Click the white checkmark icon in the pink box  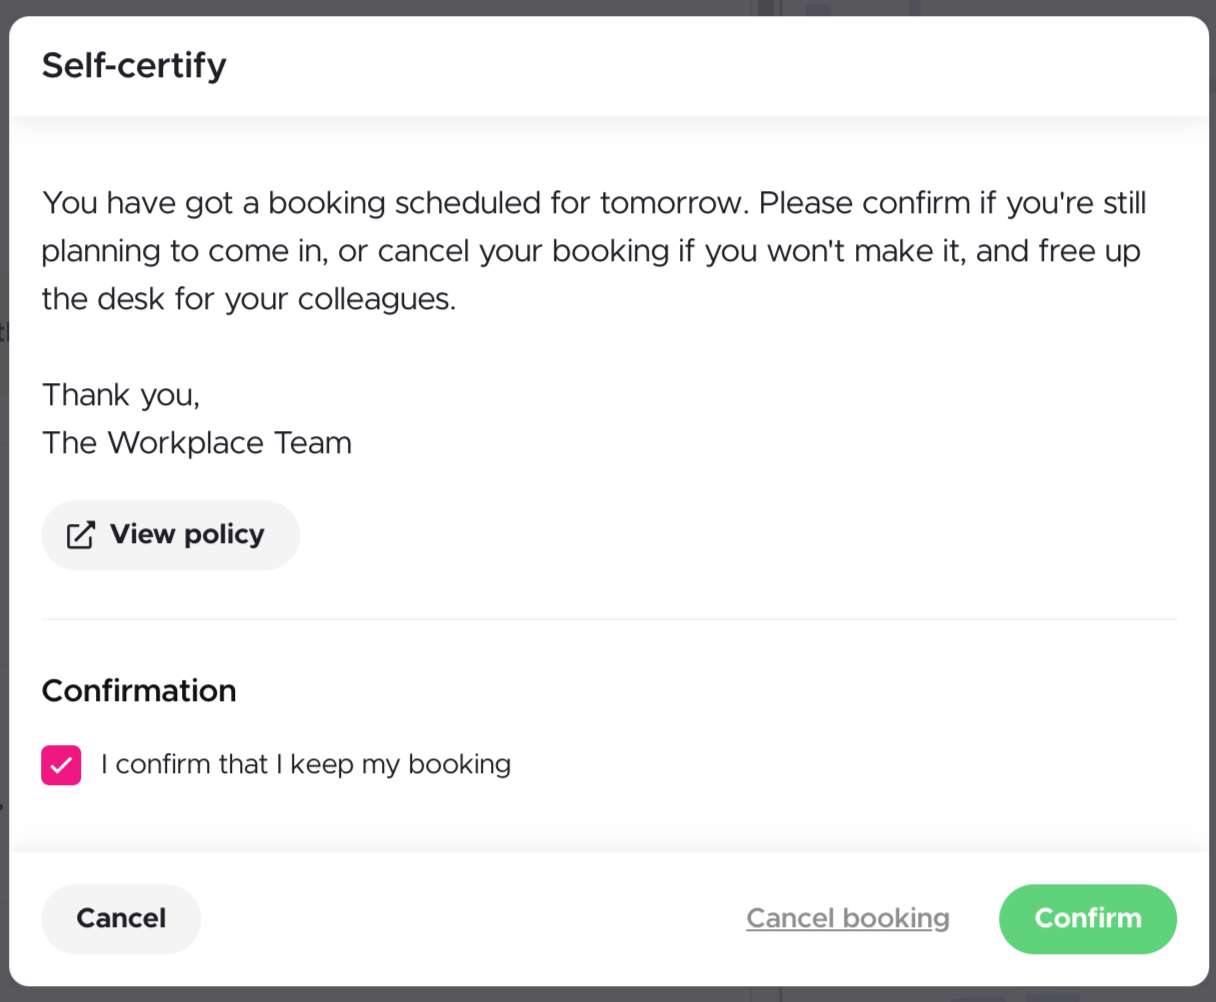pos(61,765)
